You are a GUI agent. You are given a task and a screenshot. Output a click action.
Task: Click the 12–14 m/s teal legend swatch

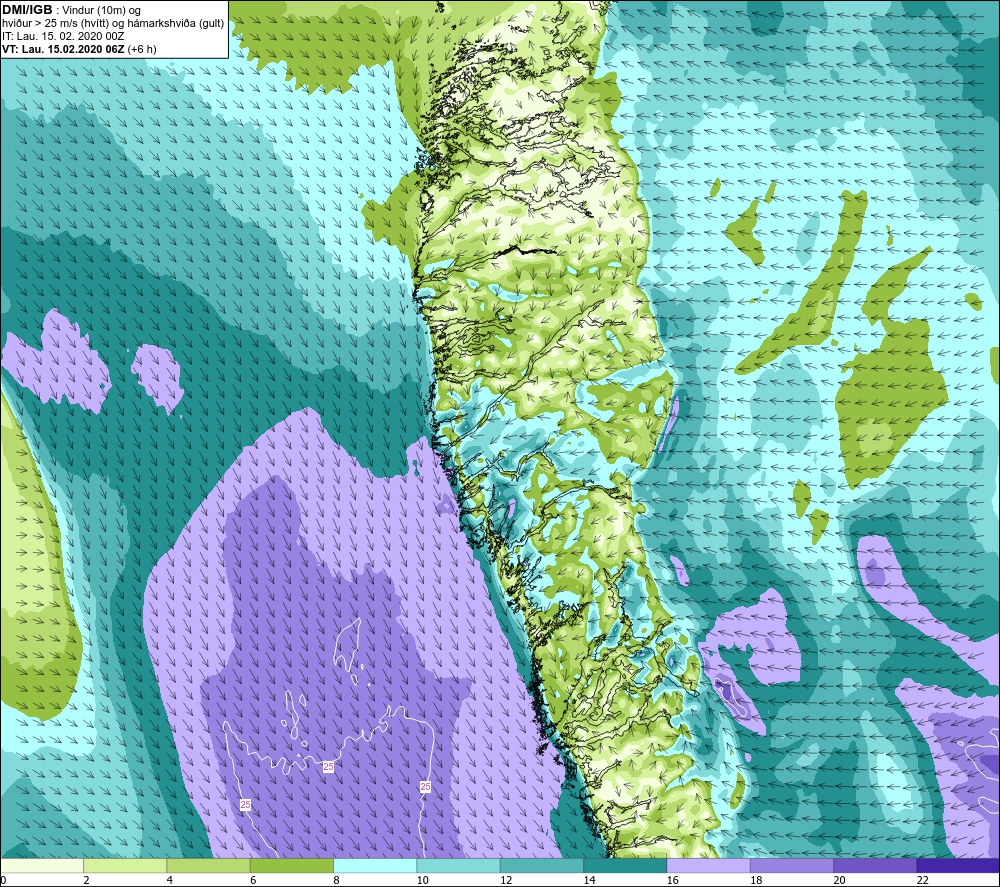[541, 865]
